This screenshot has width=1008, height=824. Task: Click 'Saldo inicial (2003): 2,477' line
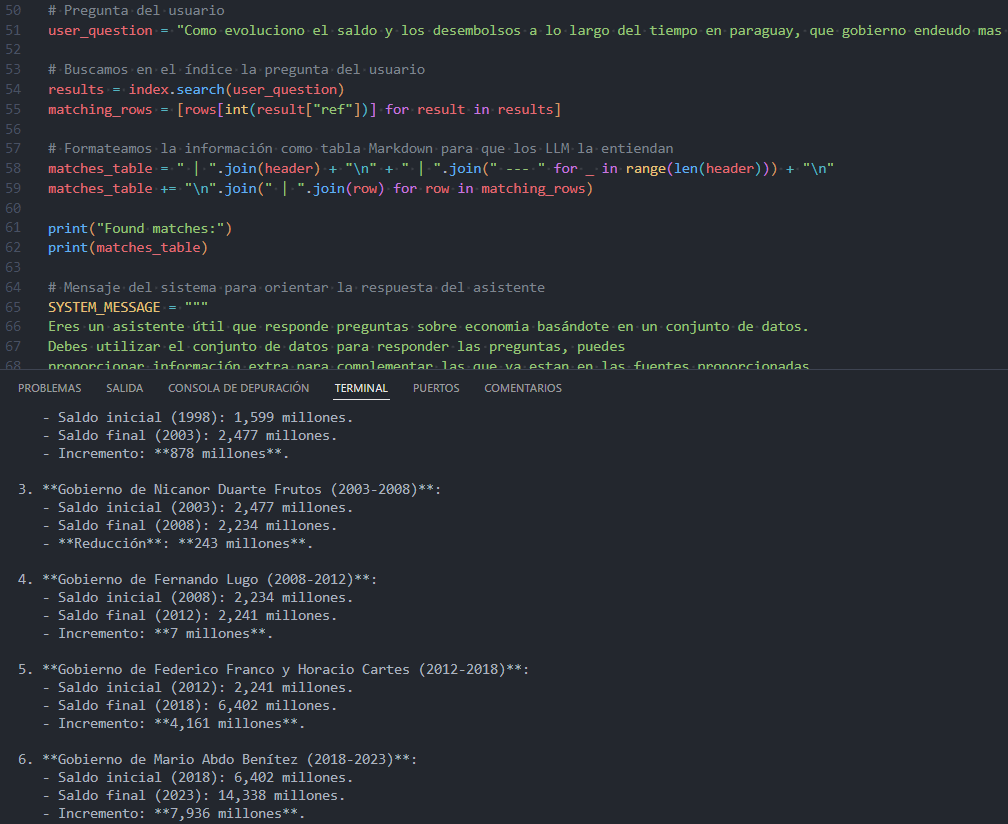click(198, 507)
